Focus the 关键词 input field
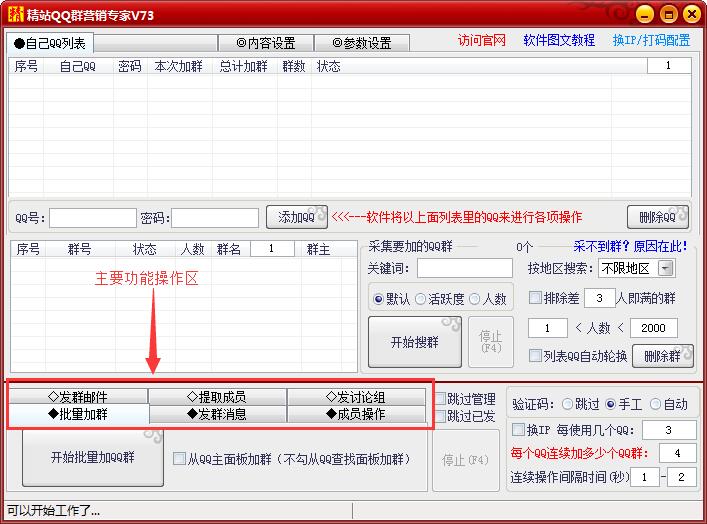 coord(465,268)
